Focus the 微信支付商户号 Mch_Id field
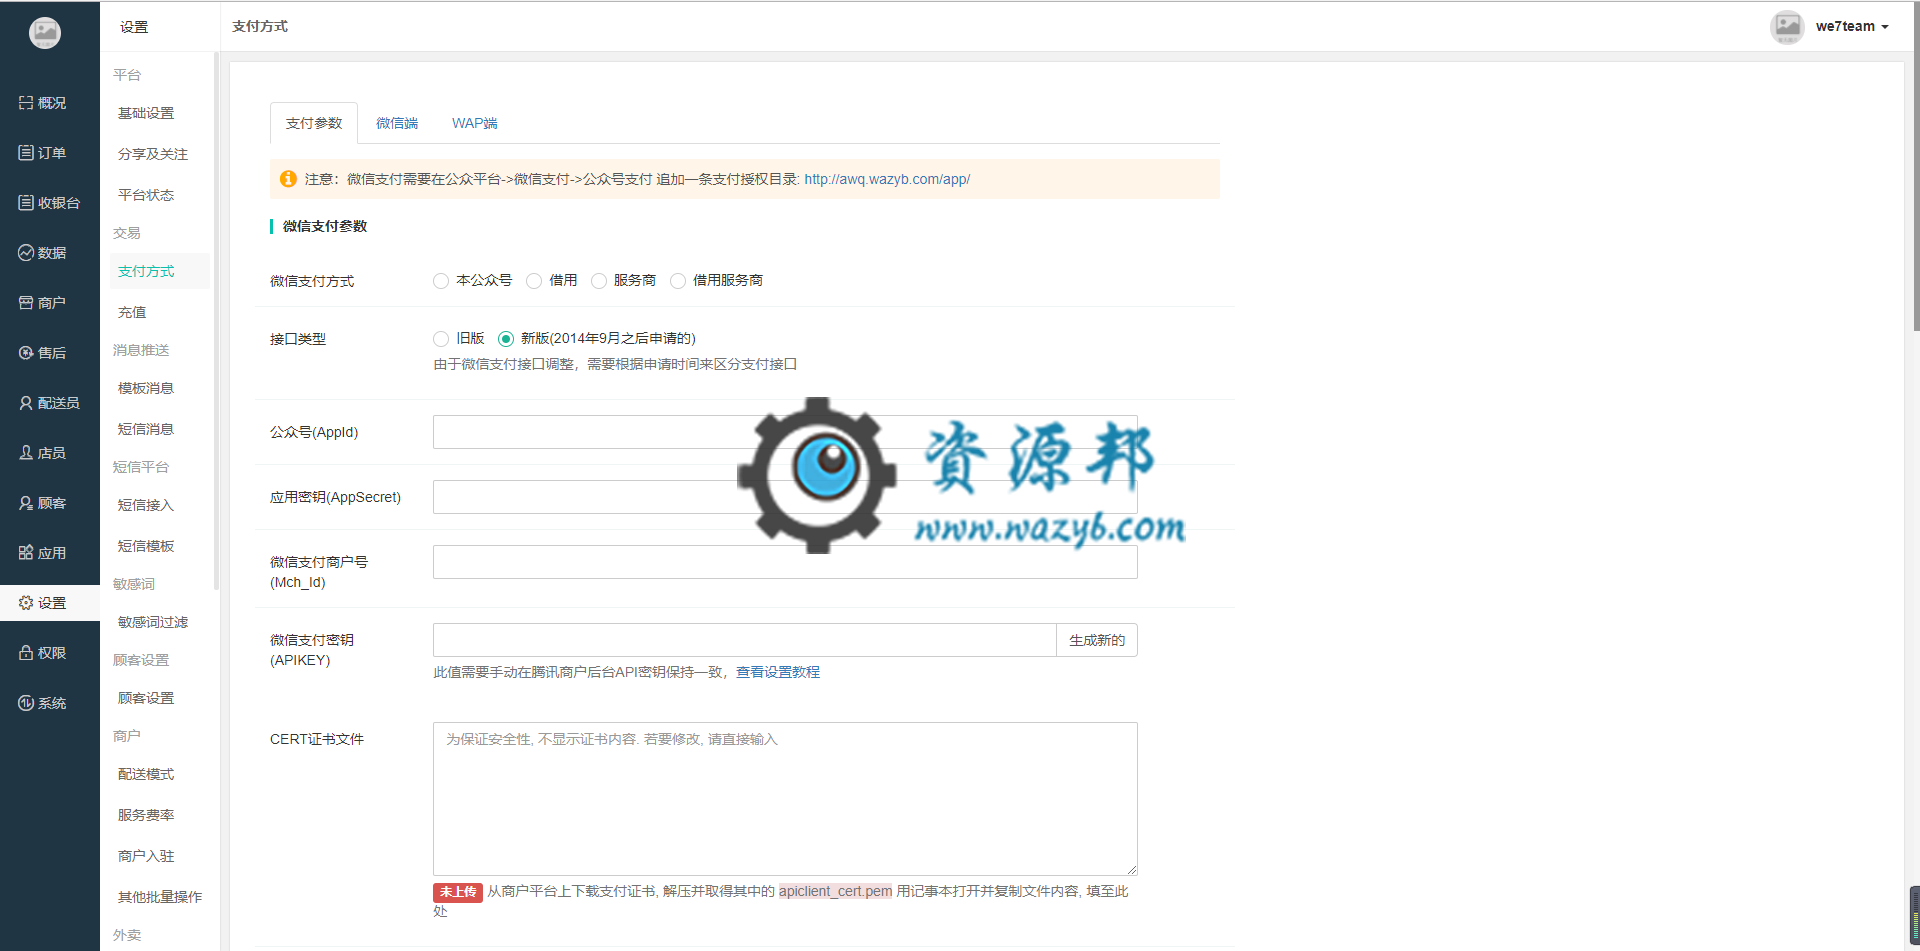This screenshot has height=951, width=1920. 785,562
